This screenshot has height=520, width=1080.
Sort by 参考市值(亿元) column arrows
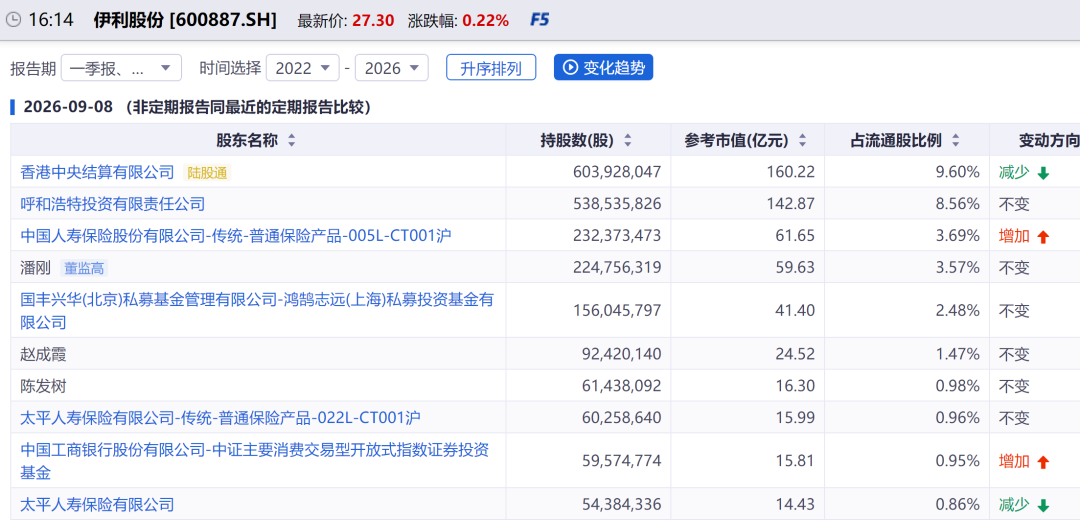click(802, 141)
